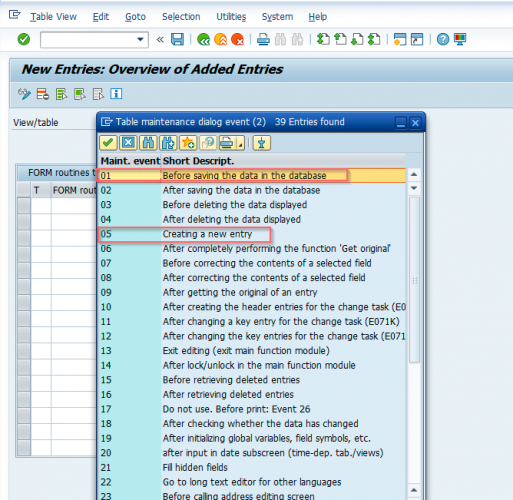Click the vertical scrollbar thumb in dialog
513x500 pixels.
click(x=414, y=280)
